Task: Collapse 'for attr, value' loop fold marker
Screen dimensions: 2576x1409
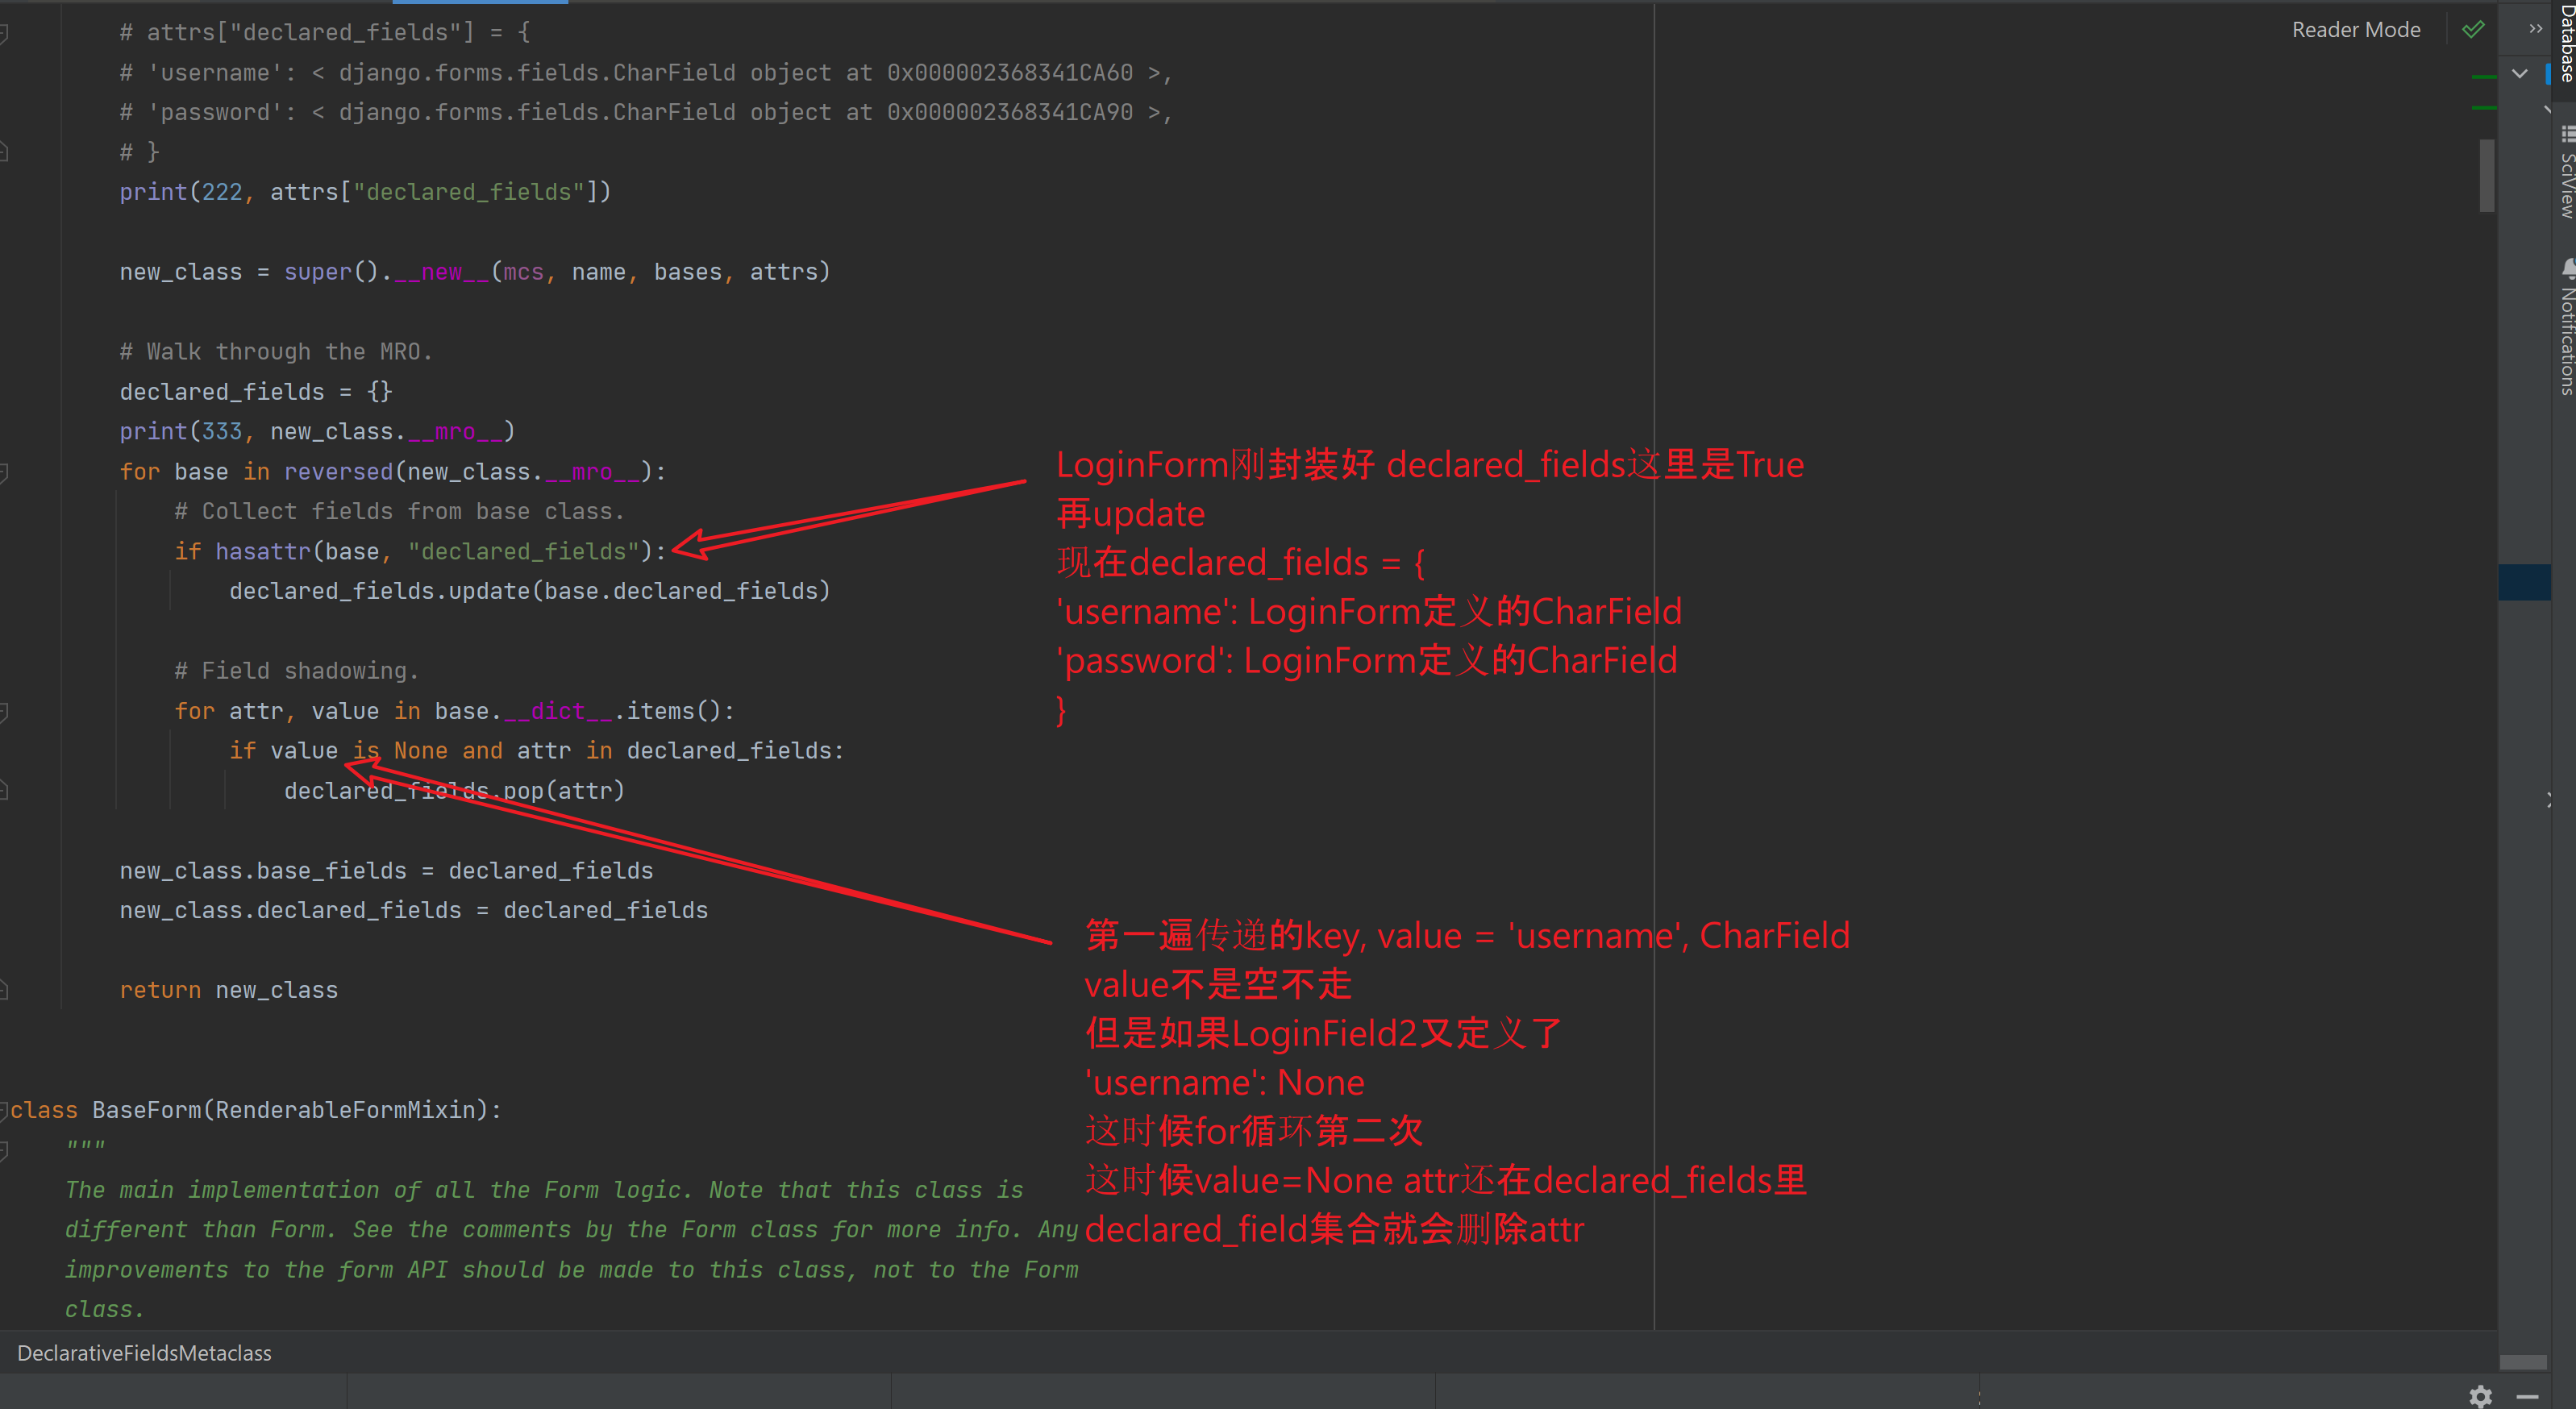Action: (4, 711)
